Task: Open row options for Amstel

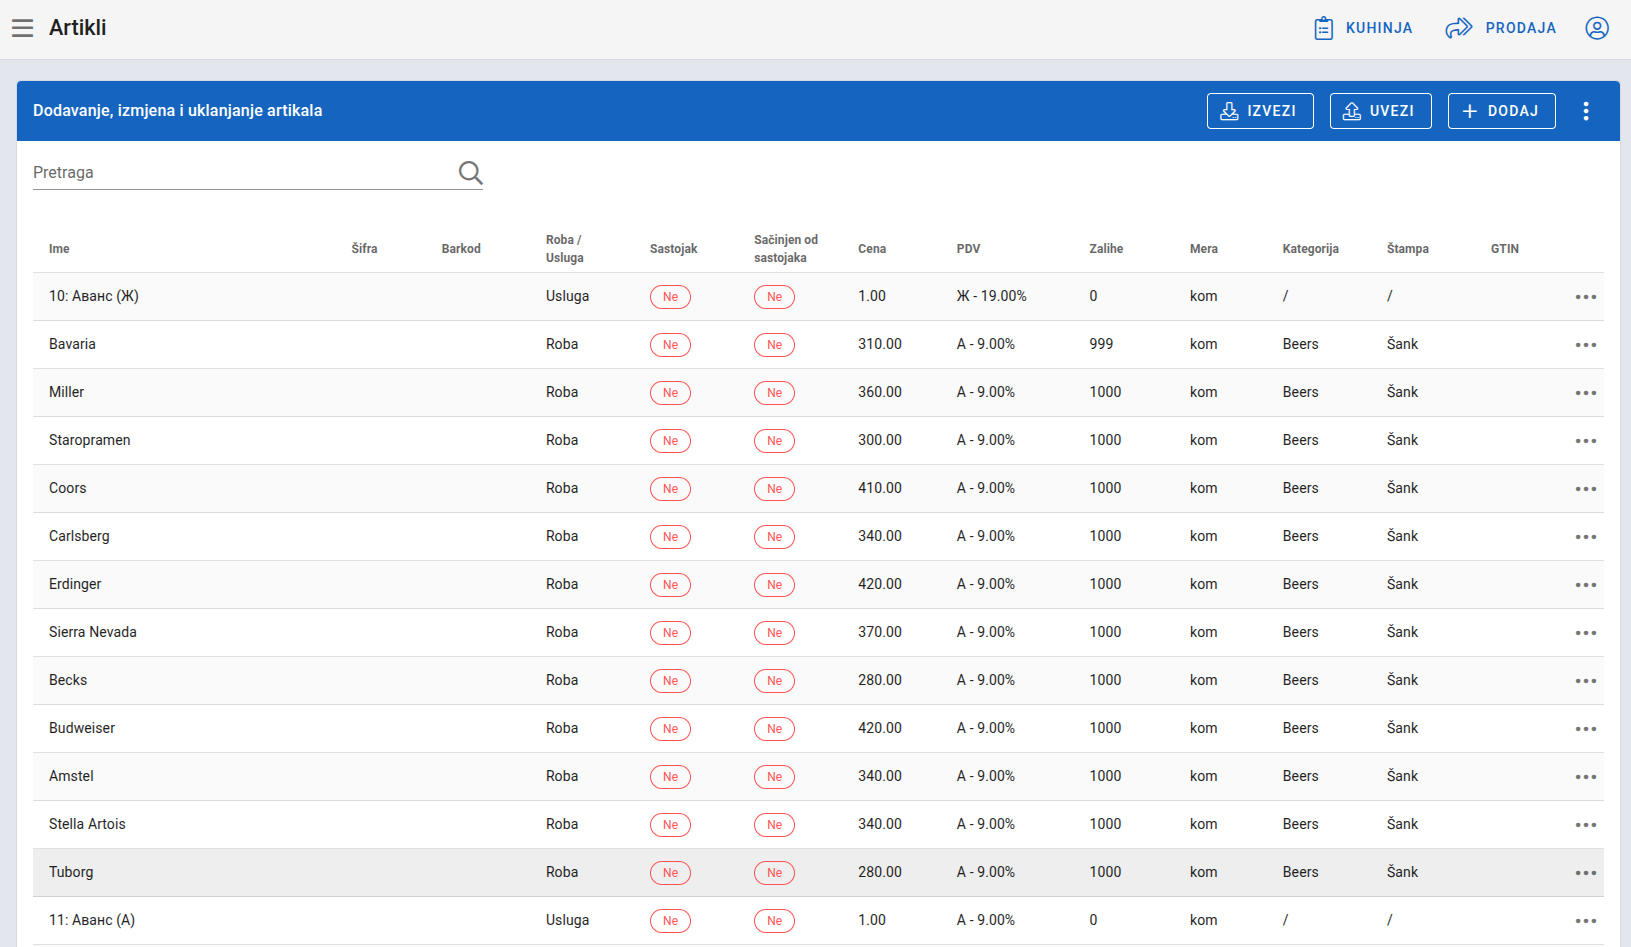Action: (1586, 777)
